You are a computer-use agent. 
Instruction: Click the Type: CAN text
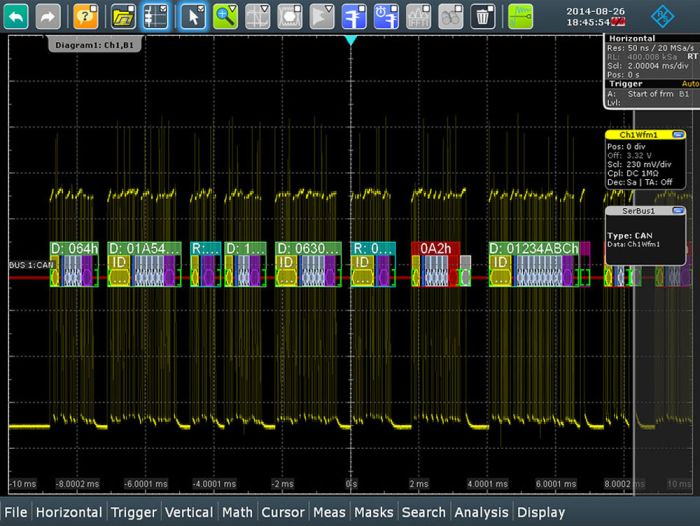[629, 235]
